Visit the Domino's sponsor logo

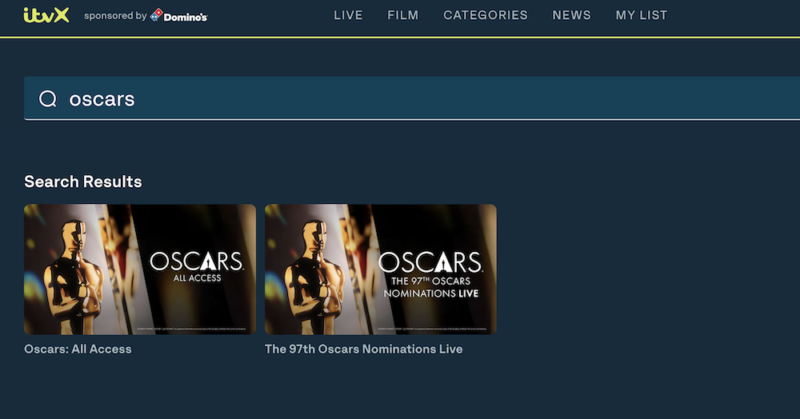179,16
